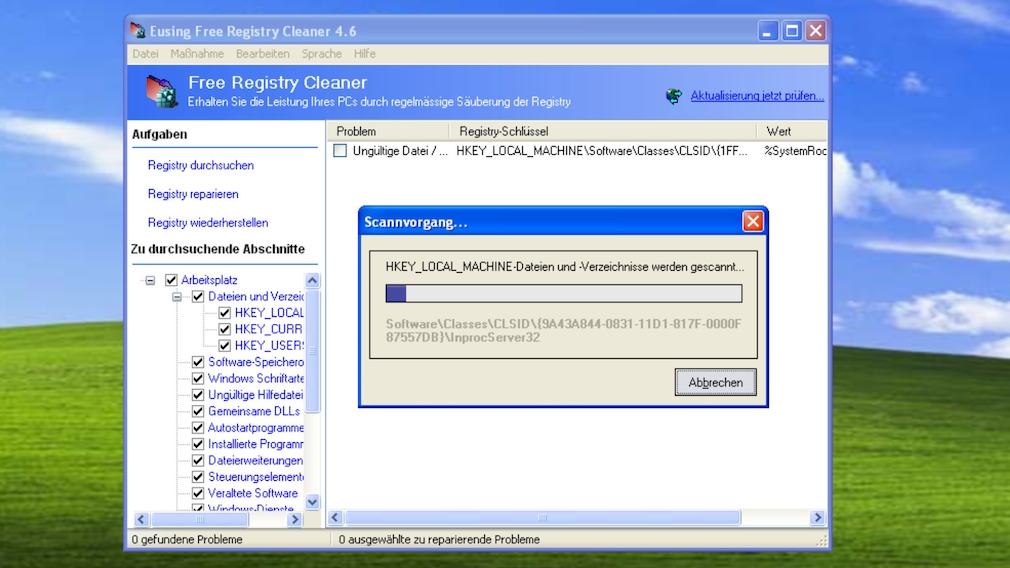Close the Scannvorgang dialog with its X
1010x568 pixels.
tap(752, 222)
